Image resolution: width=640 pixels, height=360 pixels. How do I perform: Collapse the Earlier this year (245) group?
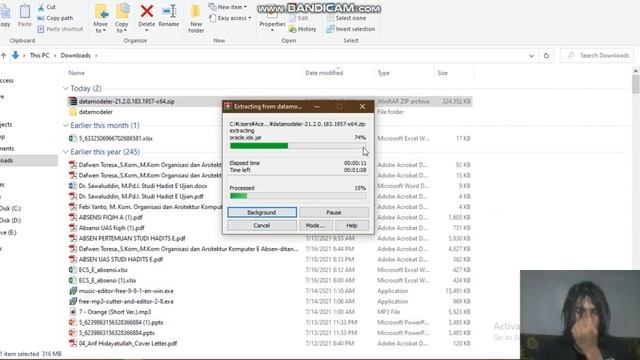click(66, 152)
